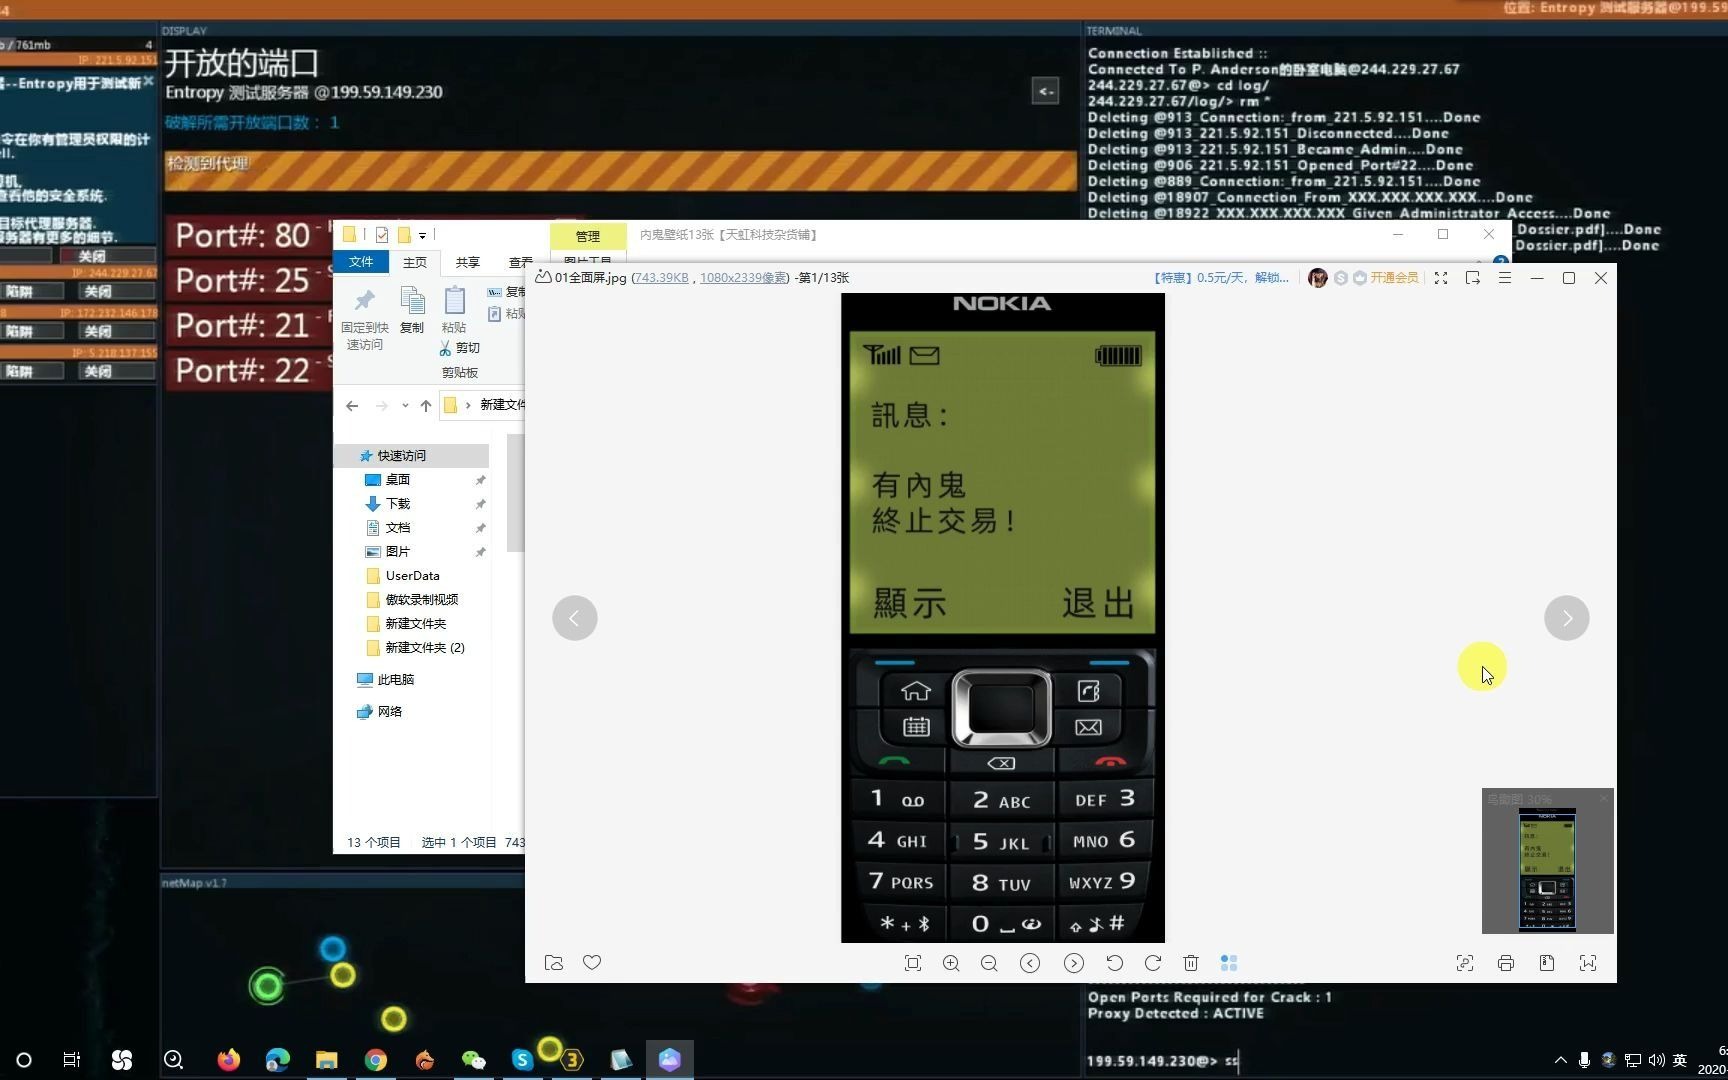The image size is (1728, 1080).
Task: Click the compress file icon in viewer toolbar
Action: click(1547, 963)
